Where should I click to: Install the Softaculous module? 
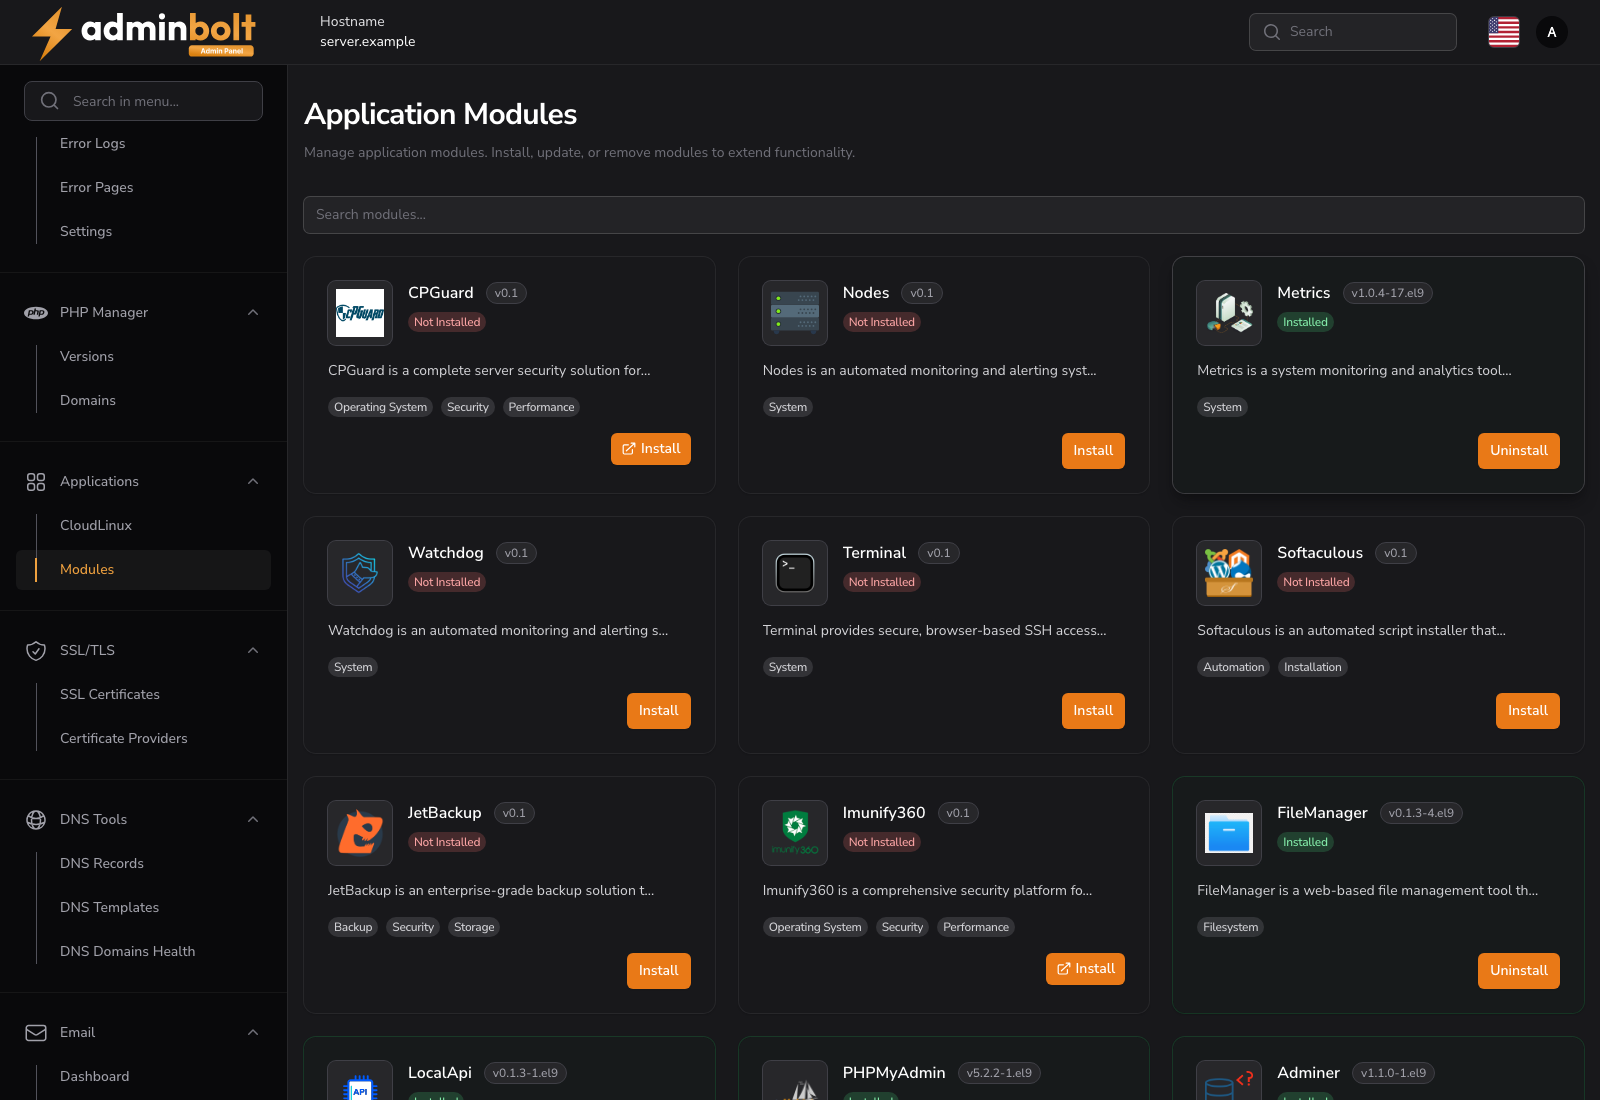click(1528, 711)
